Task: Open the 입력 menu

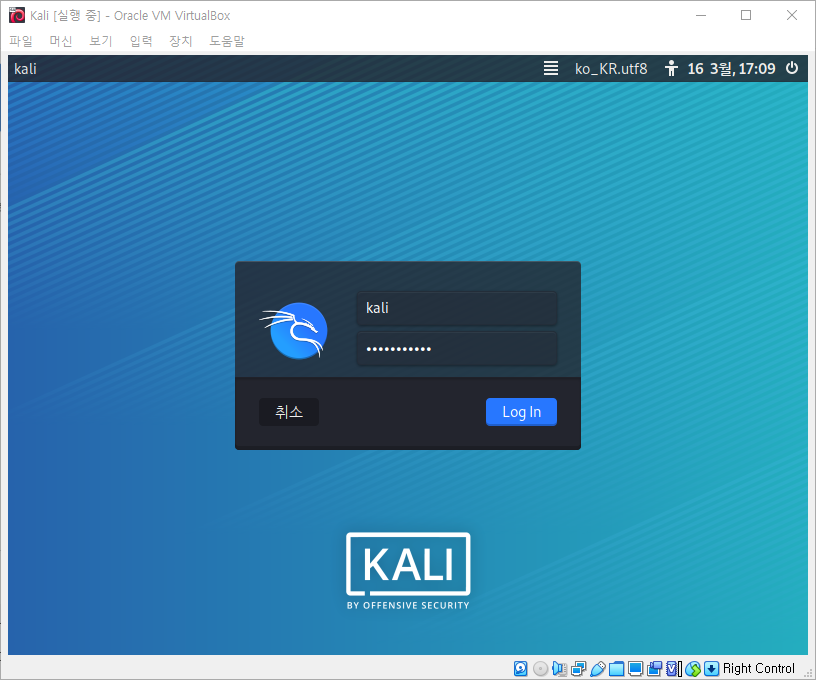Action: [x=141, y=41]
